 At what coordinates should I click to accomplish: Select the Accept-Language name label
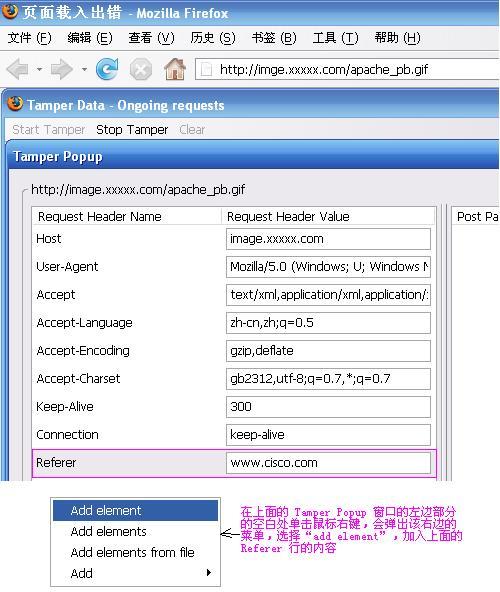(85, 323)
